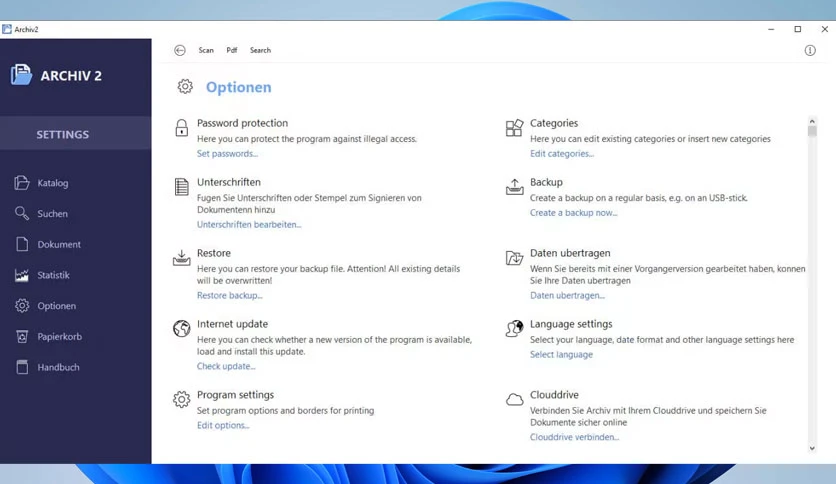Screen dimensions: 836x484
Task: Maximize the Archiv2 window
Action: coord(798,29)
